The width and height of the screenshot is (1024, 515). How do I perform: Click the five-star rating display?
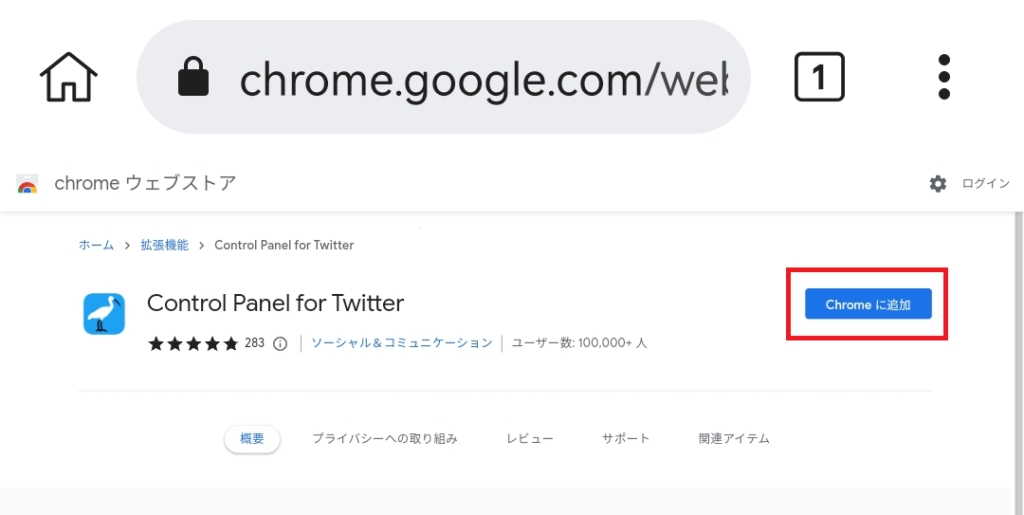193,343
